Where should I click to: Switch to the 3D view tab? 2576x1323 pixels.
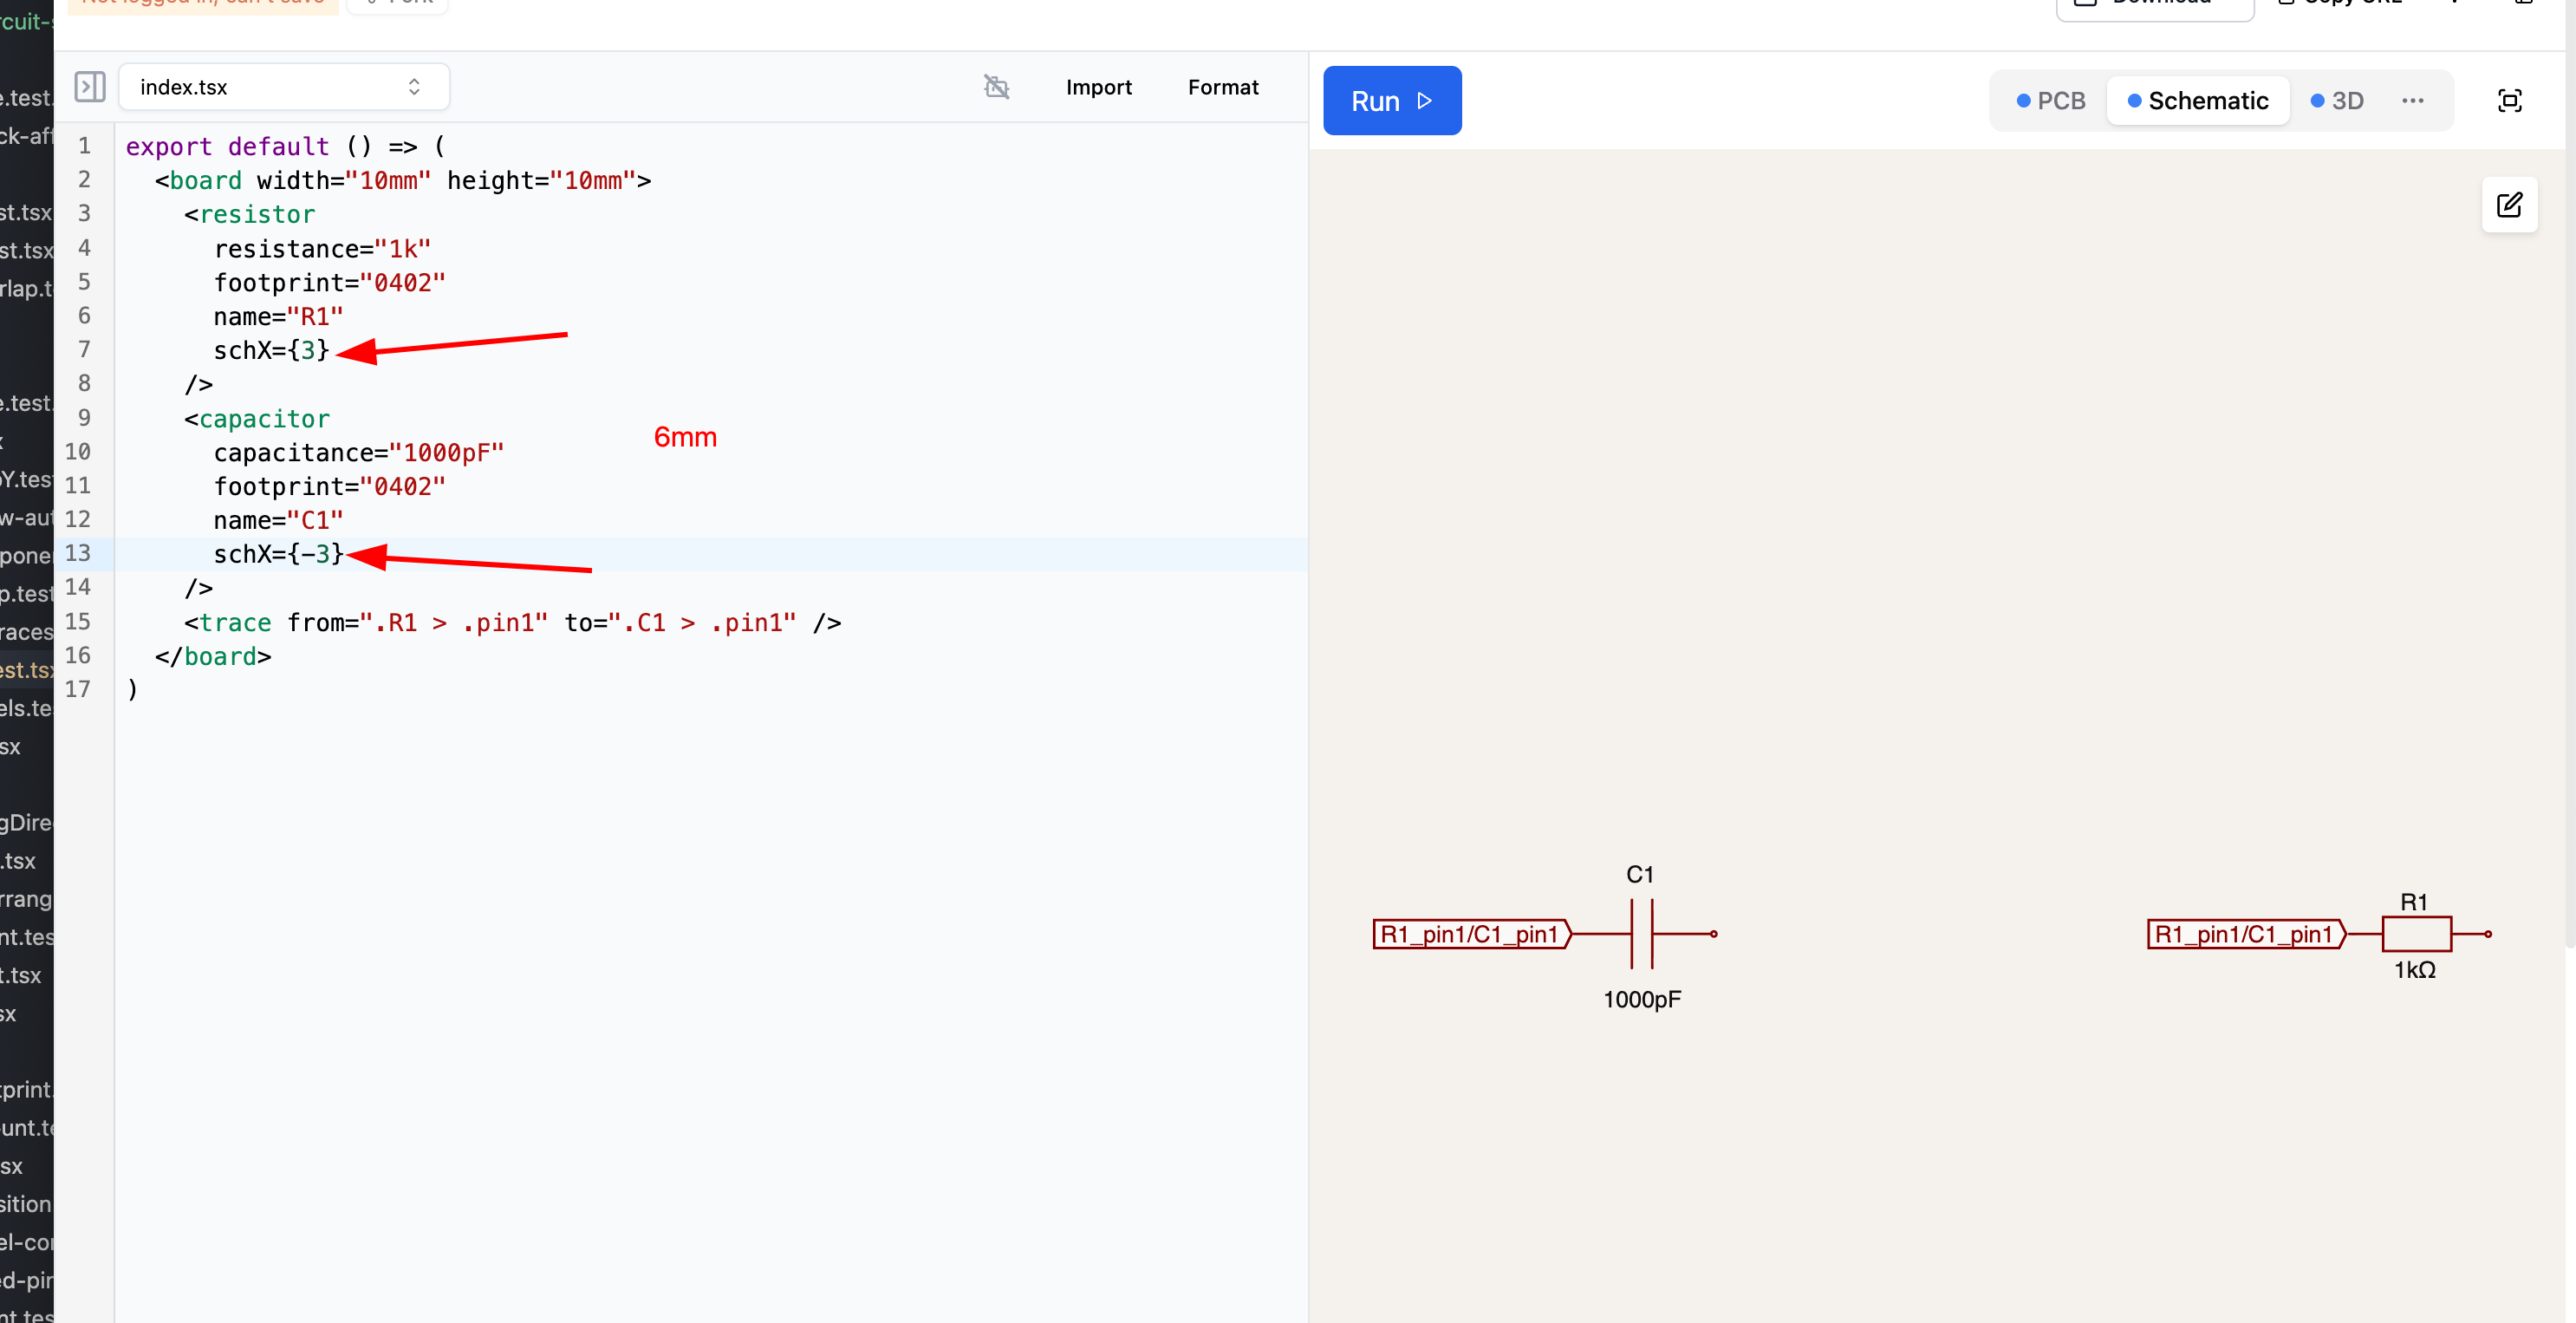pyautogui.click(x=2337, y=101)
